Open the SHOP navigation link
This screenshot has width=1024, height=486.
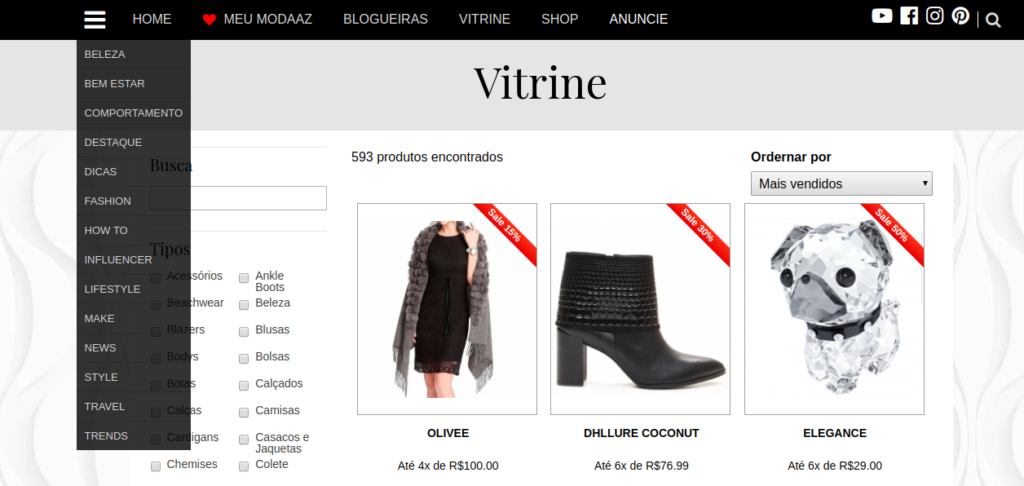(x=560, y=20)
